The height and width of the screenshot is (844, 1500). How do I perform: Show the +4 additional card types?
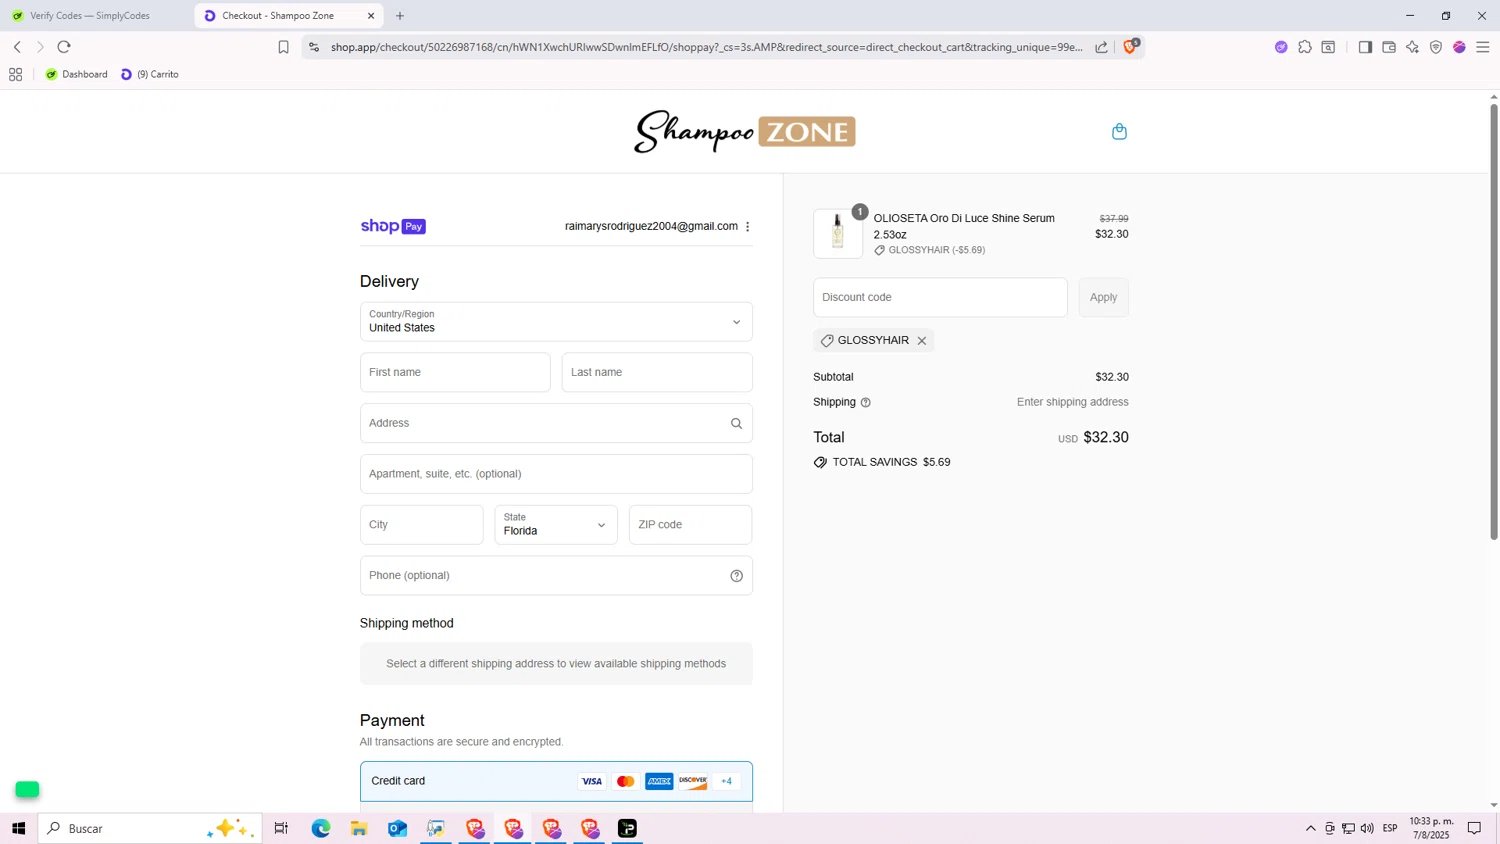coord(727,782)
